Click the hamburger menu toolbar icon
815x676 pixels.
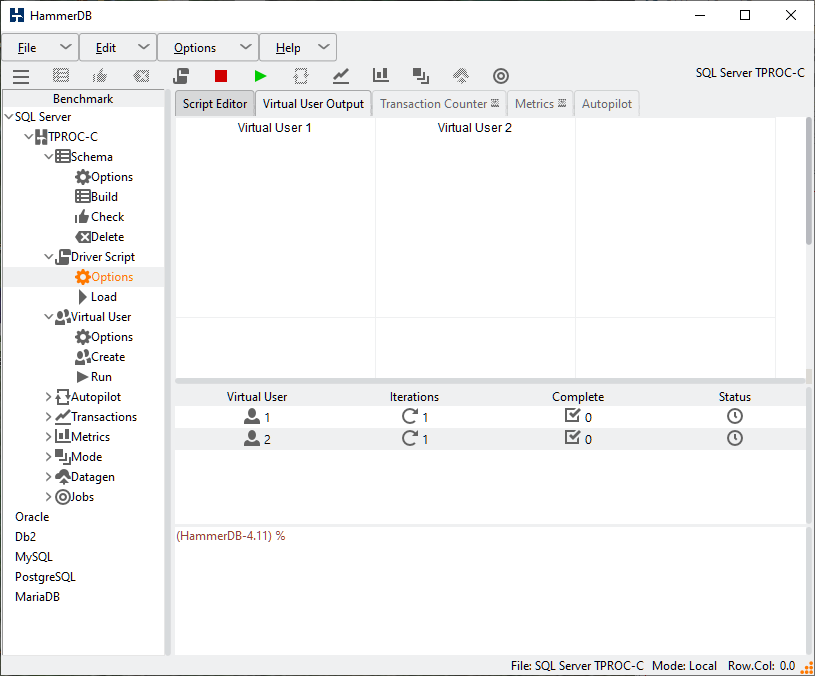pos(21,76)
